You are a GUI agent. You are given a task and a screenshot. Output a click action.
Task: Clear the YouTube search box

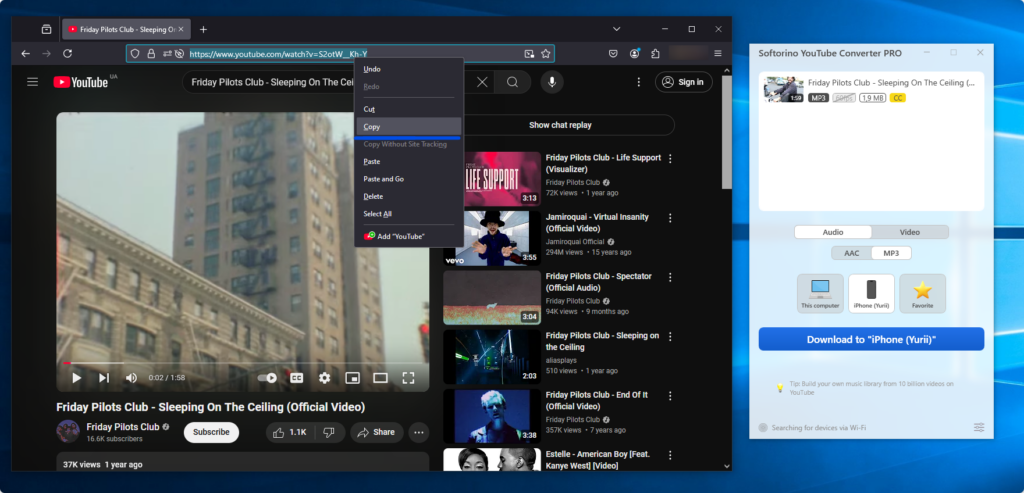[482, 82]
